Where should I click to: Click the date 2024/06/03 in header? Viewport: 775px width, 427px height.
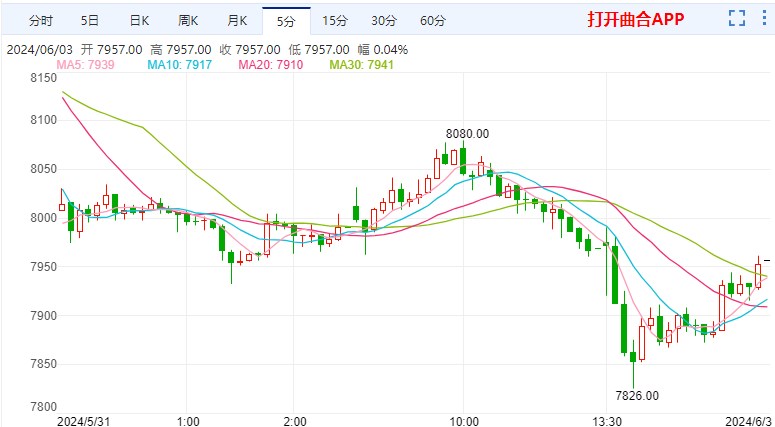(x=40, y=49)
